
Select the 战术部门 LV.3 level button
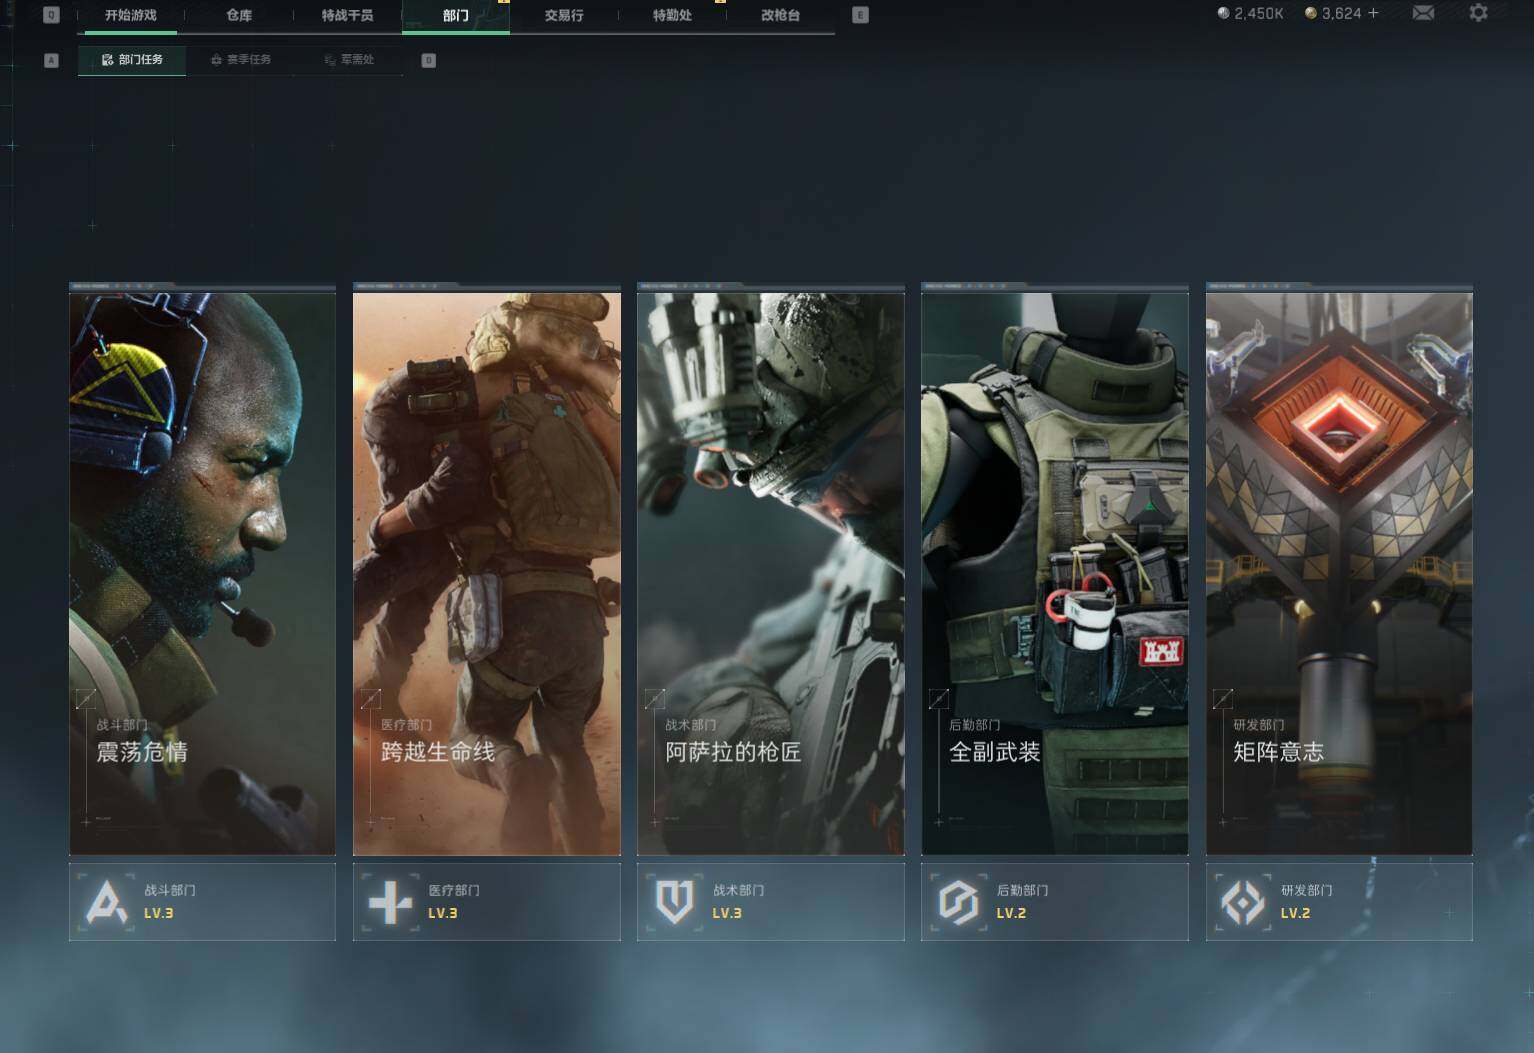(x=771, y=902)
